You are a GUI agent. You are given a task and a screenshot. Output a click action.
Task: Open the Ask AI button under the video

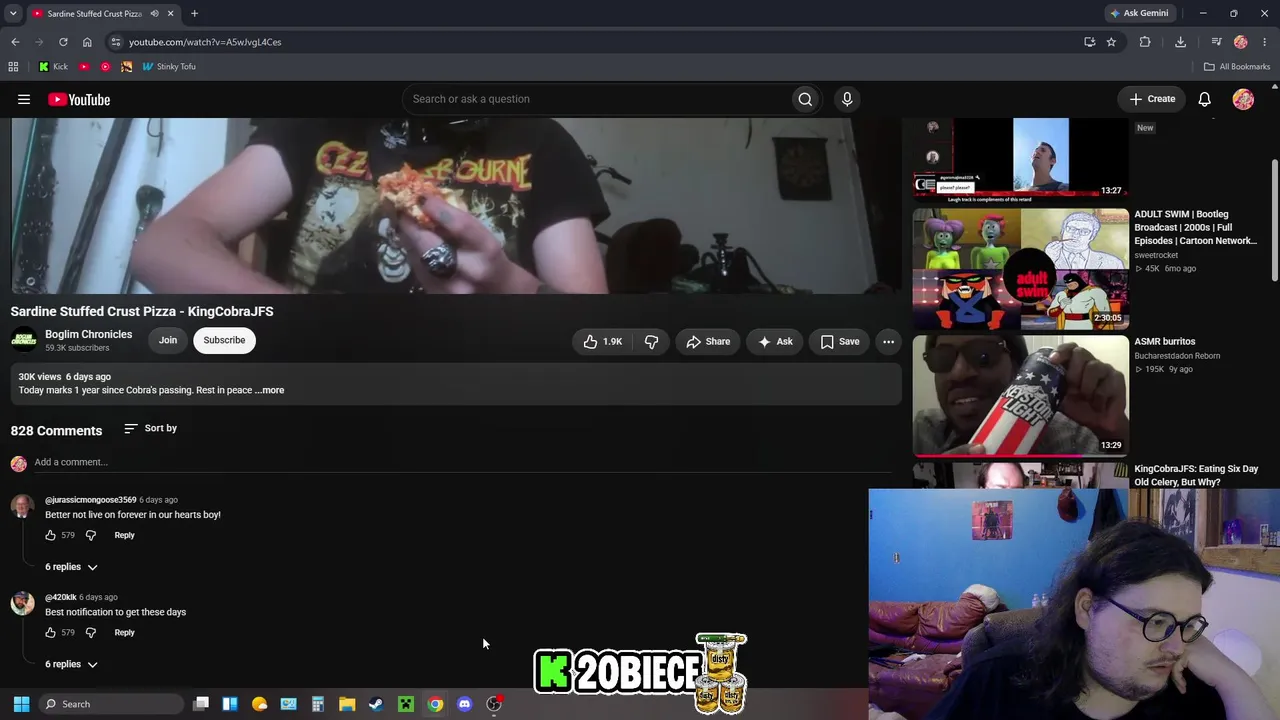775,341
